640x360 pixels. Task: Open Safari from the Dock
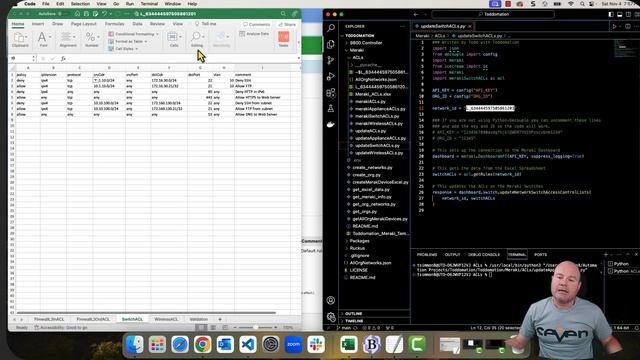click(x=180, y=344)
